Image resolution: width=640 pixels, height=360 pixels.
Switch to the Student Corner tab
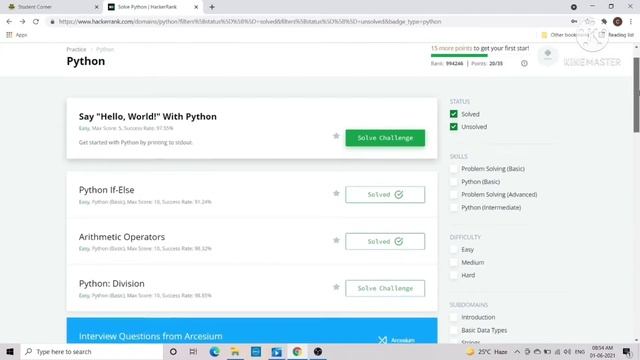click(x=53, y=7)
